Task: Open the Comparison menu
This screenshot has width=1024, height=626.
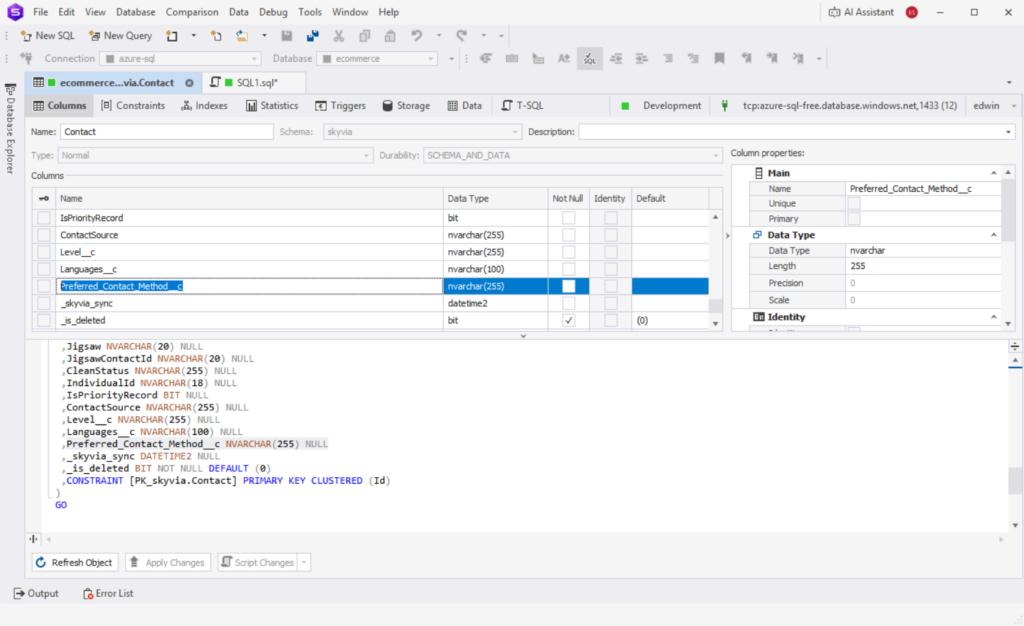Action: 192,12
